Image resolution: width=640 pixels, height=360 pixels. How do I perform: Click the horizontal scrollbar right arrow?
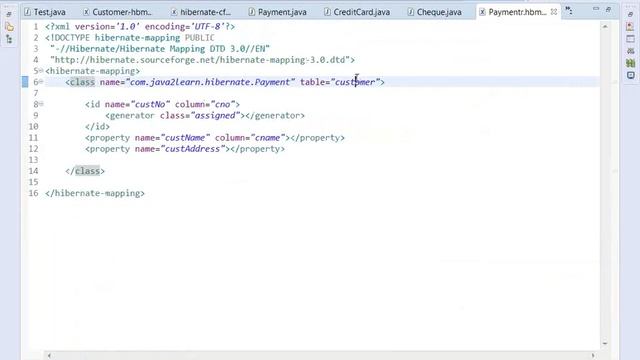[593, 356]
